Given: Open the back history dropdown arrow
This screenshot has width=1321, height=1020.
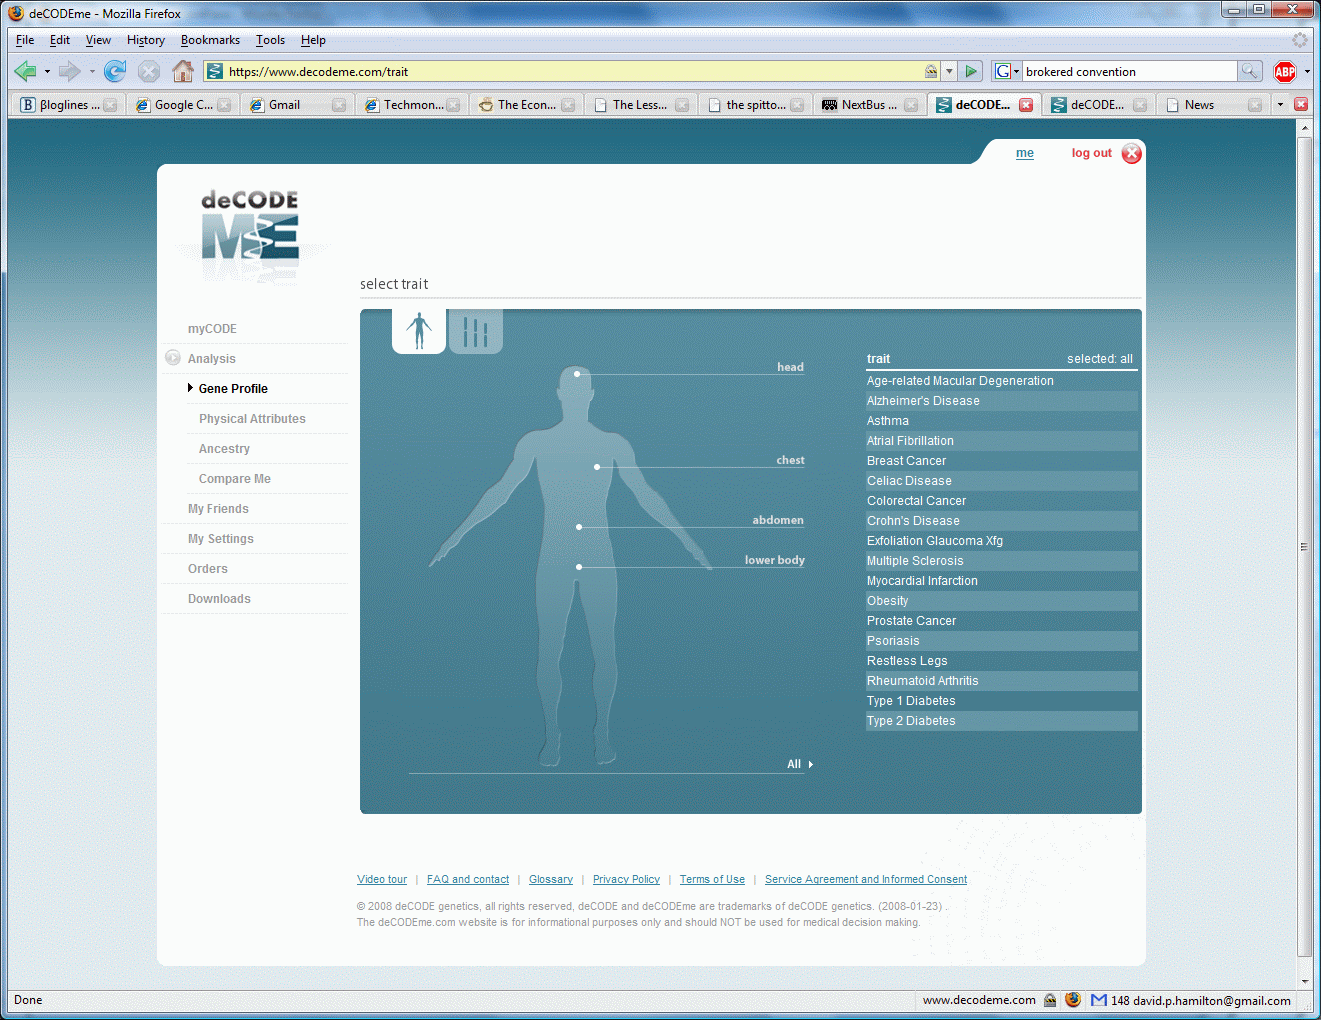Looking at the screenshot, I should 47,72.
